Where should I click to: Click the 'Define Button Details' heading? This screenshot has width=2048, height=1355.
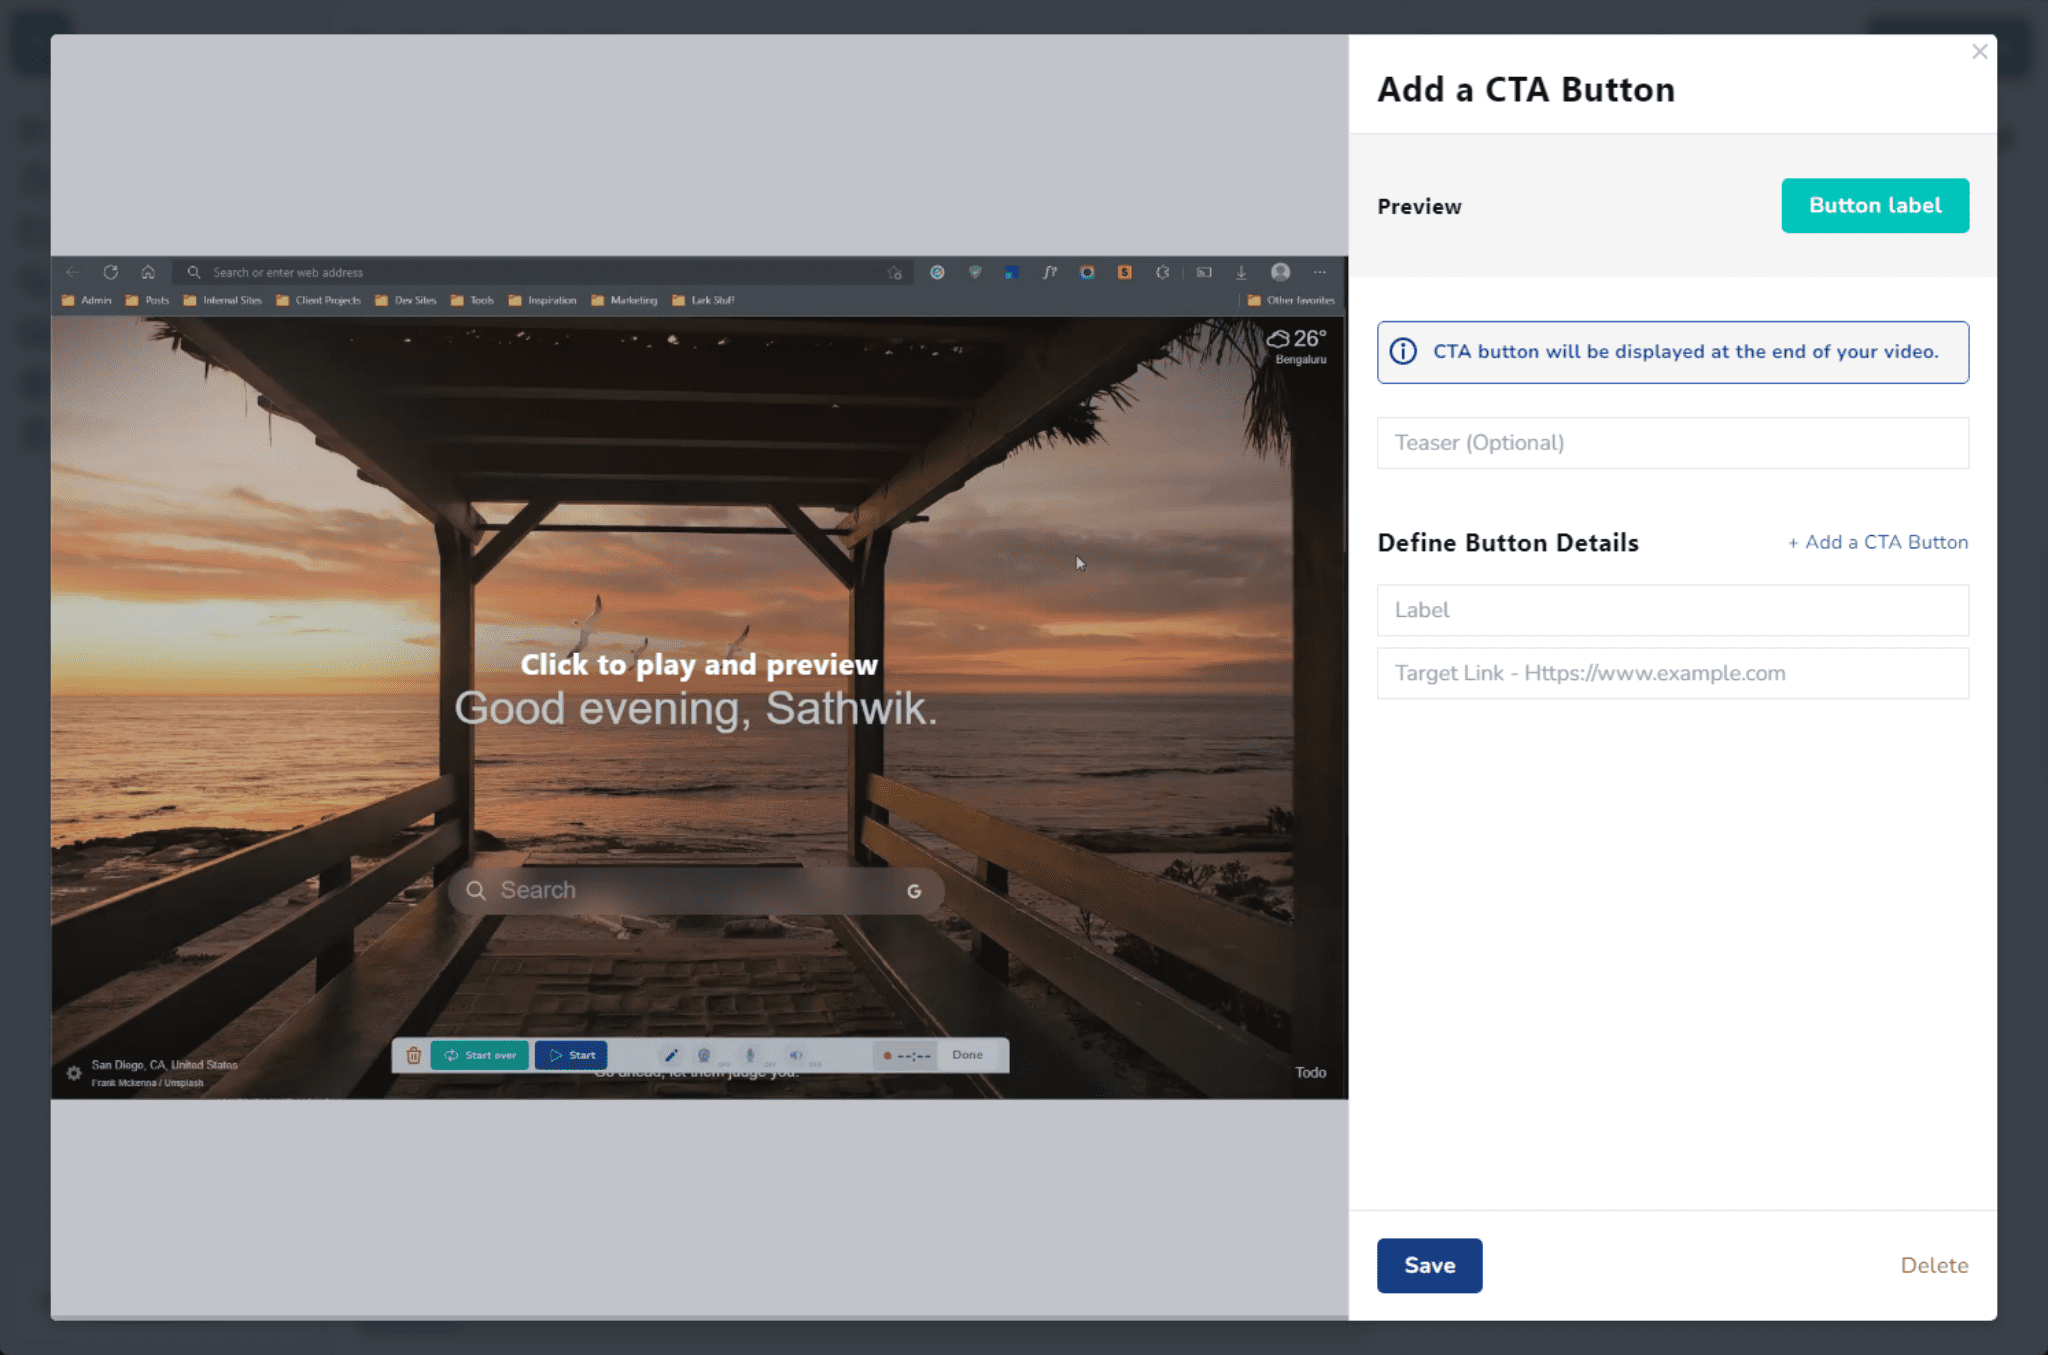click(x=1508, y=542)
